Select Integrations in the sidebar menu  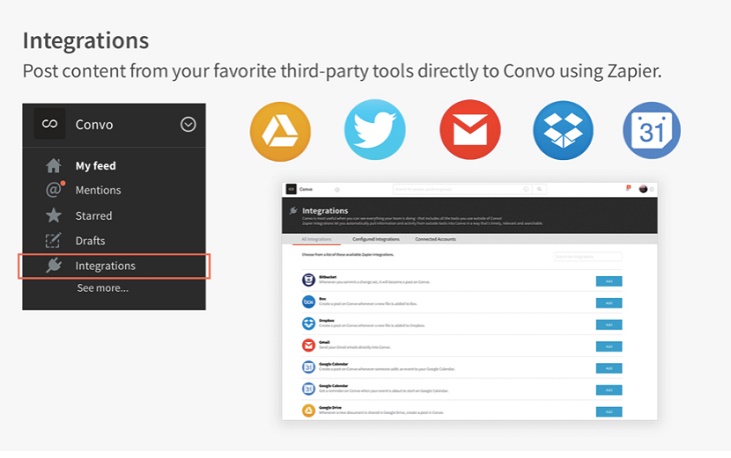(x=105, y=265)
